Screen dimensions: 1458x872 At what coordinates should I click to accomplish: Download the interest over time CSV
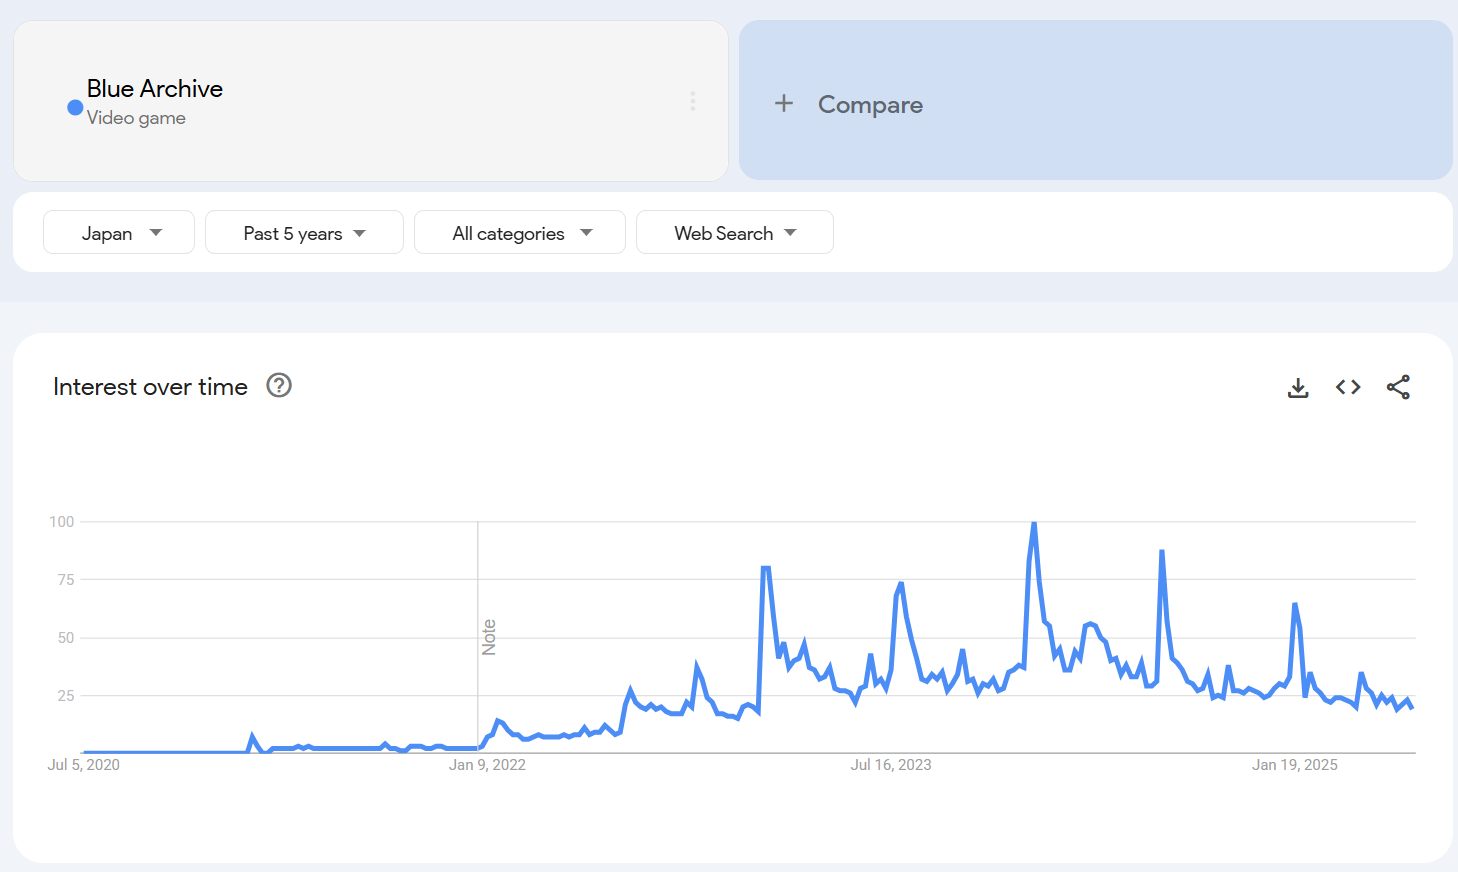point(1298,387)
